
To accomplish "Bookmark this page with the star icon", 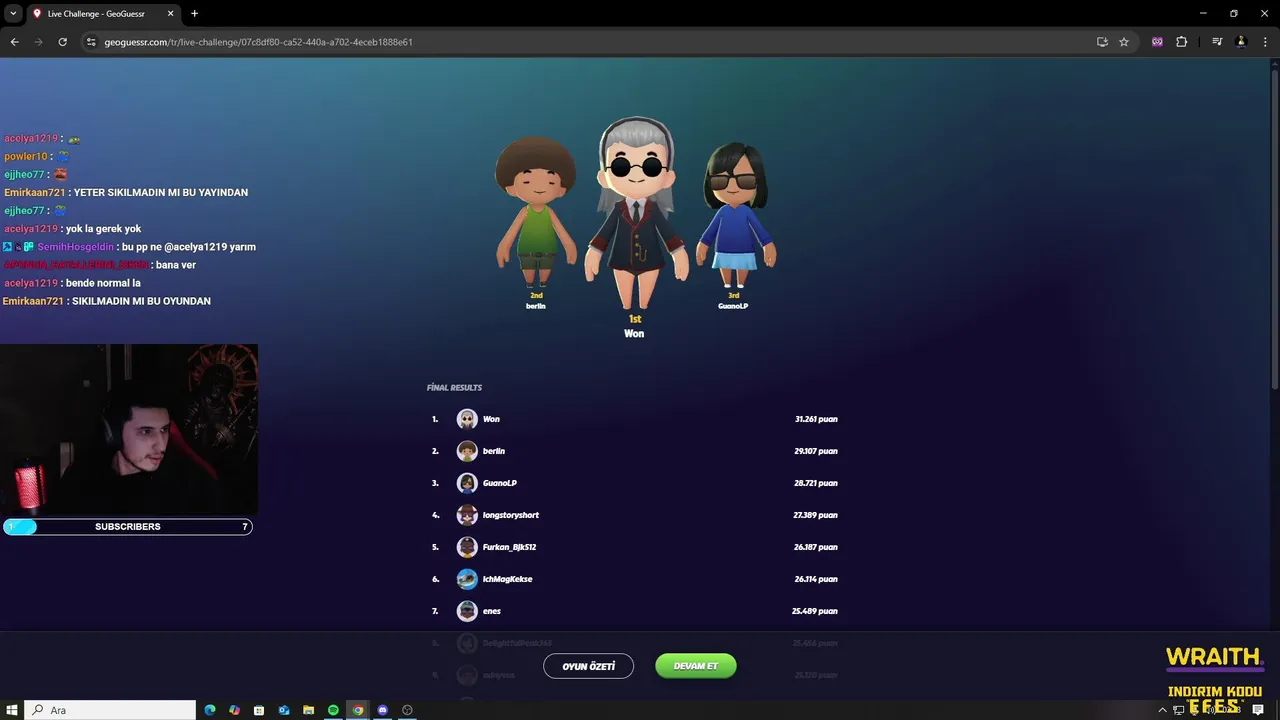I will (1124, 42).
